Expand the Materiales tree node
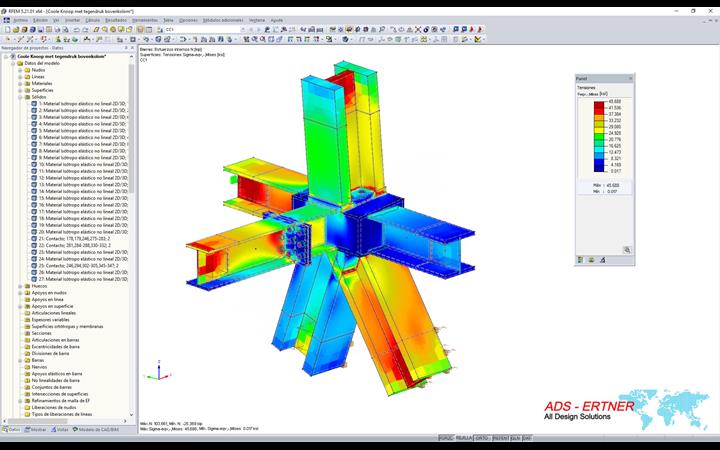 (x=20, y=84)
